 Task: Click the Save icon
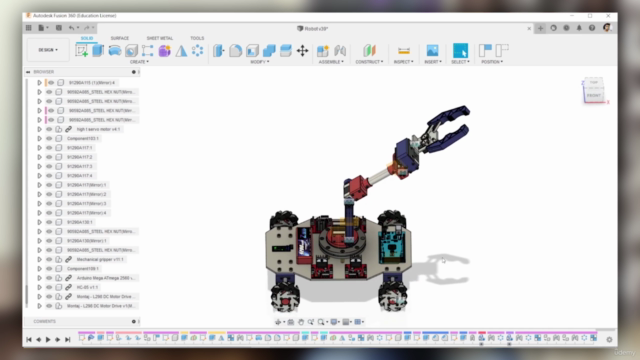[x=59, y=28]
